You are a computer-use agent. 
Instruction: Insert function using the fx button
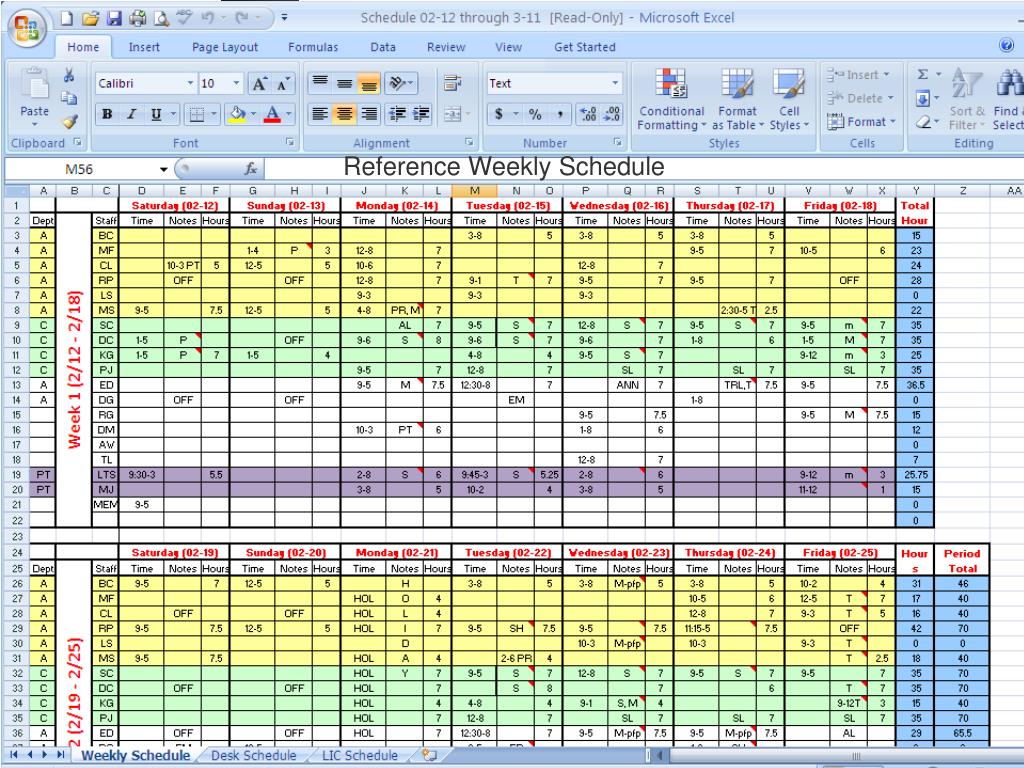pos(251,169)
